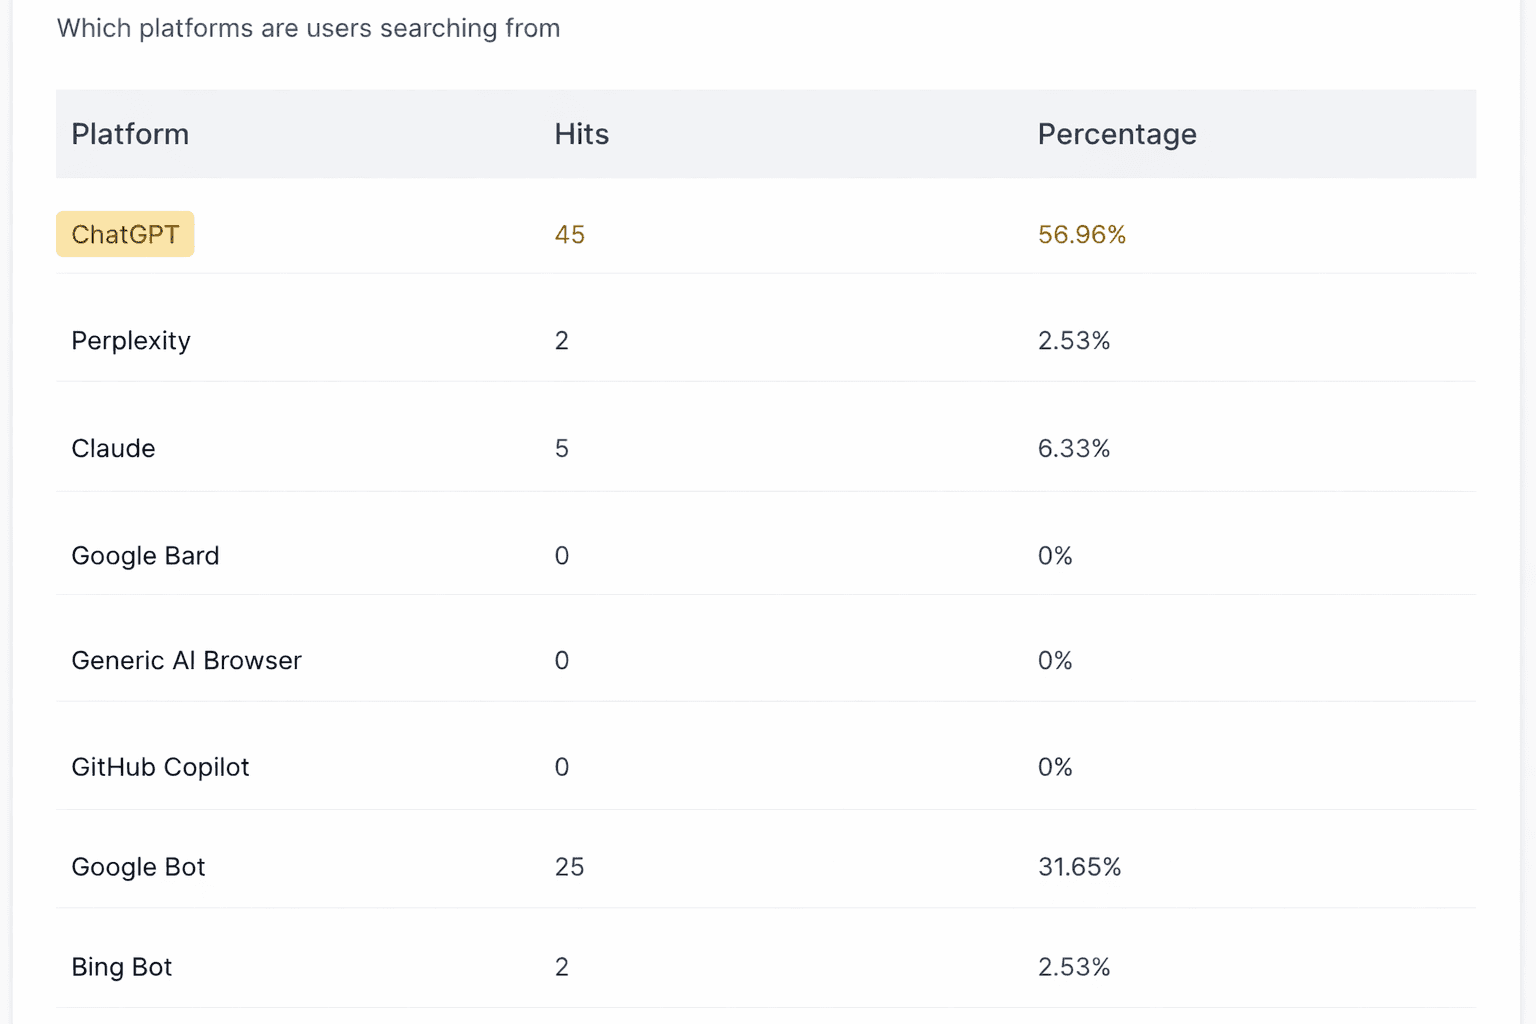Image resolution: width=1536 pixels, height=1024 pixels.
Task: Click the 2.53% percentage in Perplexity row
Action: [x=1073, y=341]
